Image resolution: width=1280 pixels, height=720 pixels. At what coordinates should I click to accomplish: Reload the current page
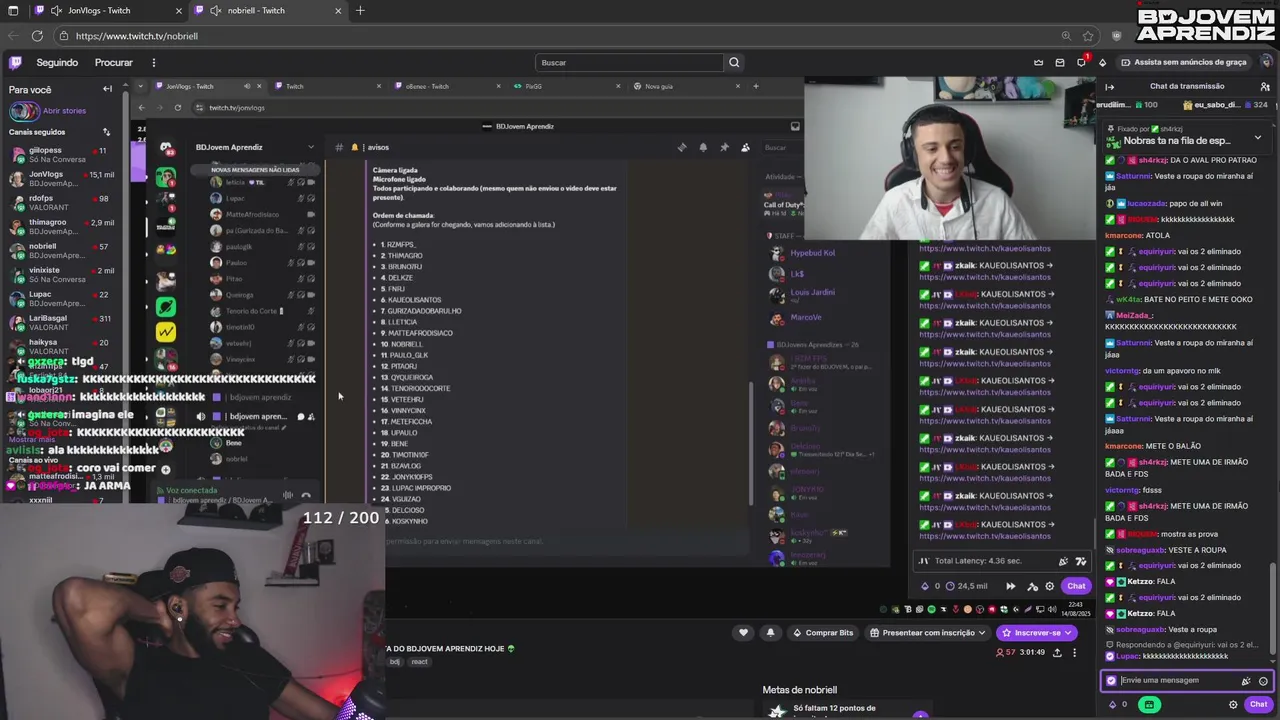tap(37, 36)
